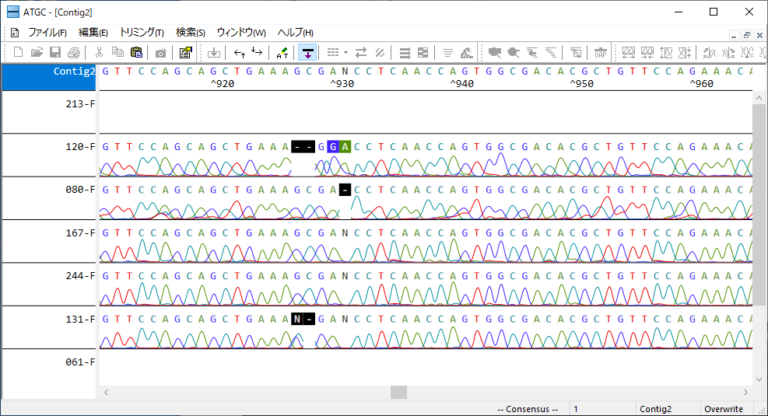The height and width of the screenshot is (416, 768).
Task: Click the document icon in the menu bar
Action: (15, 33)
